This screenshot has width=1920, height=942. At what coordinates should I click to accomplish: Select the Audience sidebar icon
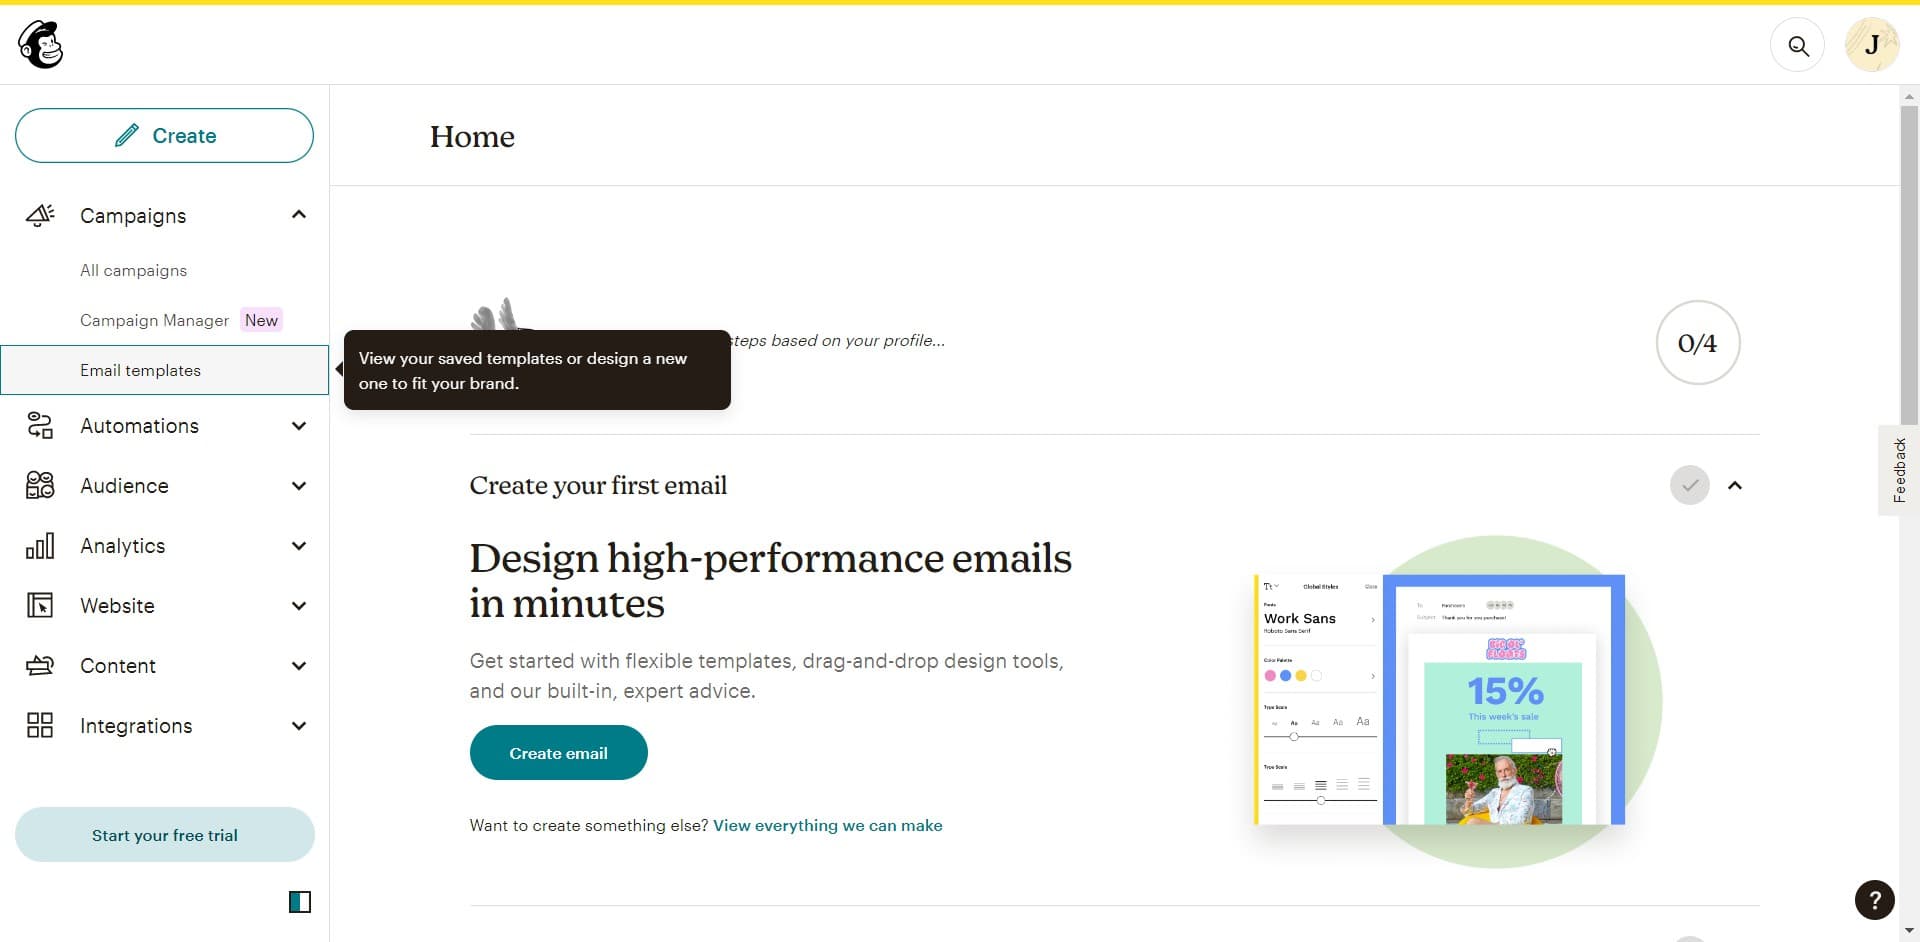[39, 485]
